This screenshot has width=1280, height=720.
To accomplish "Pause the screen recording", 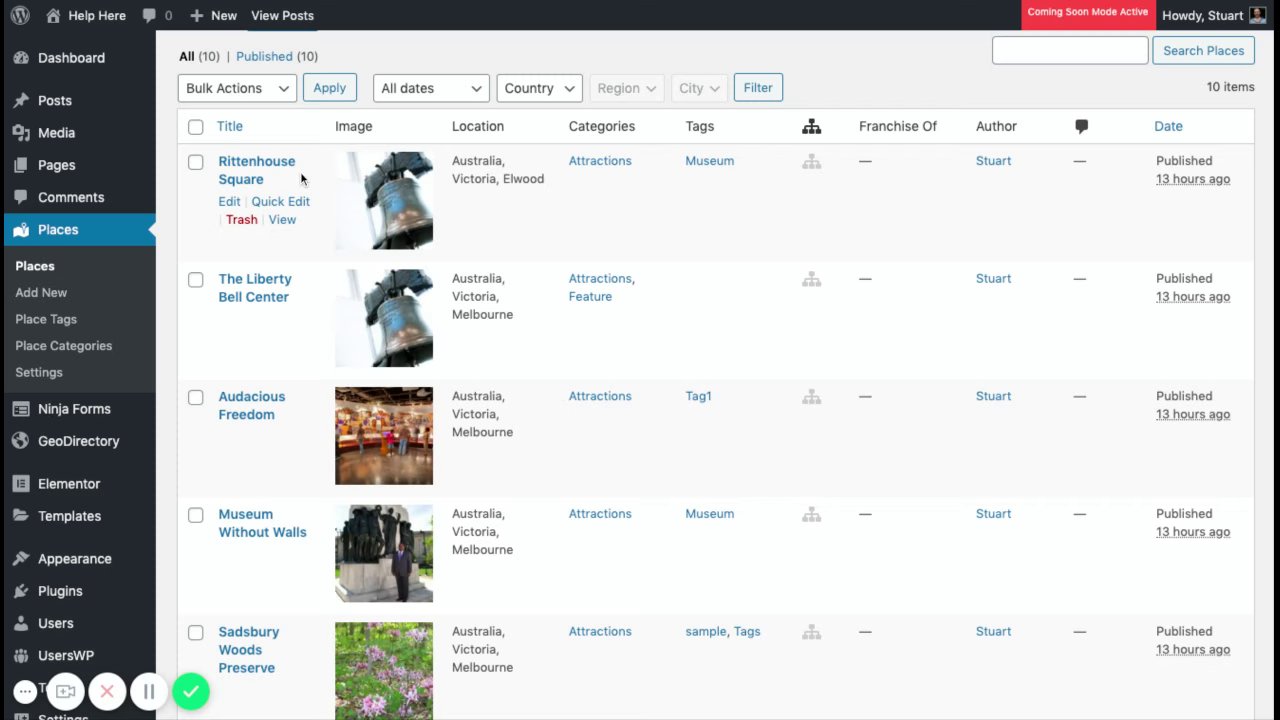I will tap(149, 691).
